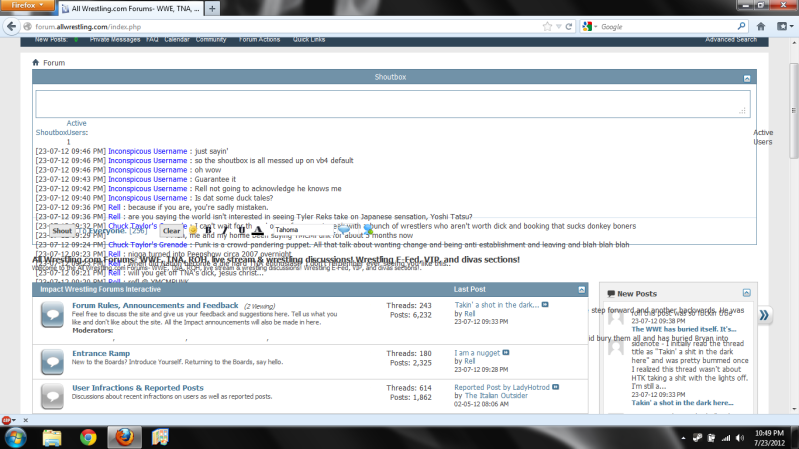Image resolution: width=799 pixels, height=449 pixels.
Task: Open the Calendar page
Action: 177,39
